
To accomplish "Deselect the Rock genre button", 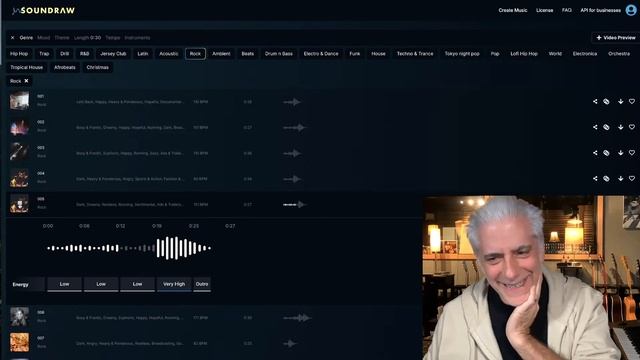I will (195, 53).
